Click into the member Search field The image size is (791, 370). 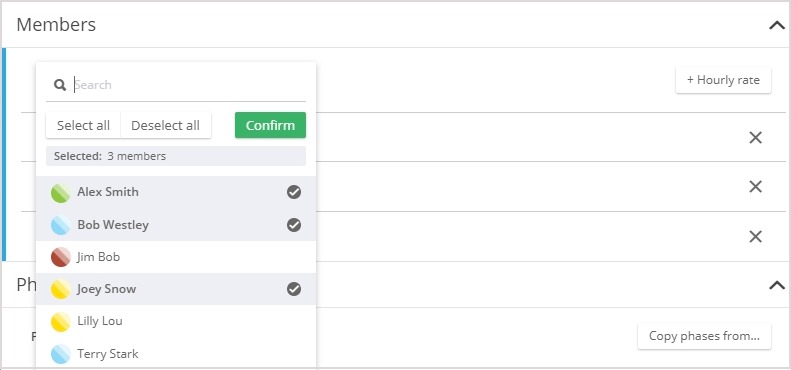[x=189, y=85]
